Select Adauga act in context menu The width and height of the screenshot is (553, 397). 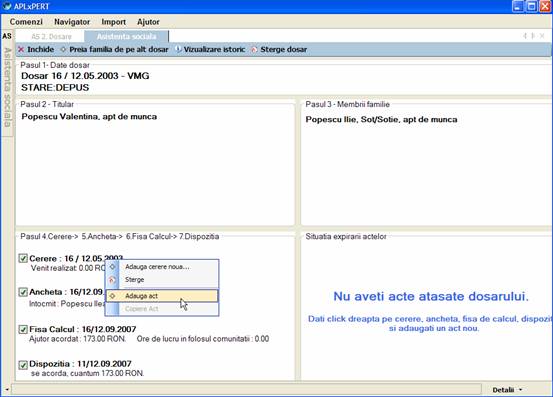(x=162, y=296)
